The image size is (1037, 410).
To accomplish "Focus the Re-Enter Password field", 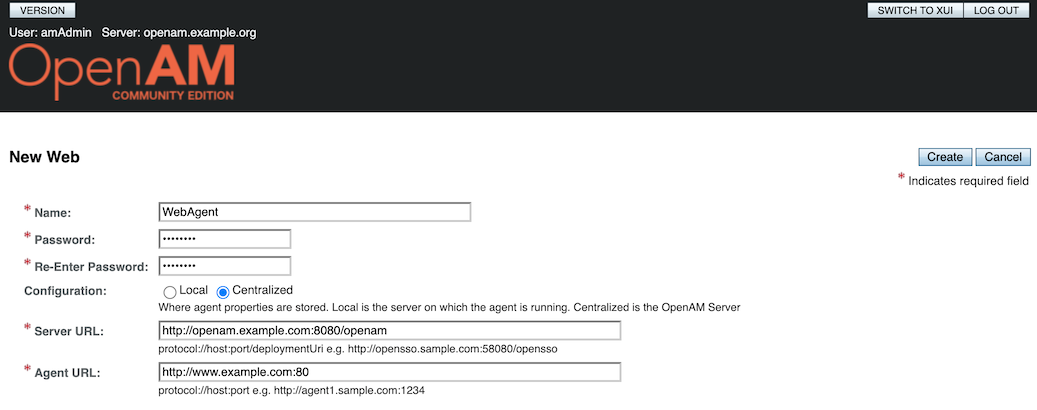I will click(225, 266).
